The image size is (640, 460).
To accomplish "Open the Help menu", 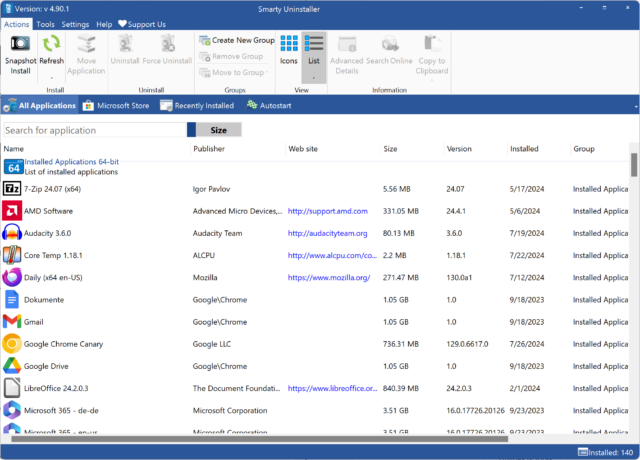I will pos(104,24).
